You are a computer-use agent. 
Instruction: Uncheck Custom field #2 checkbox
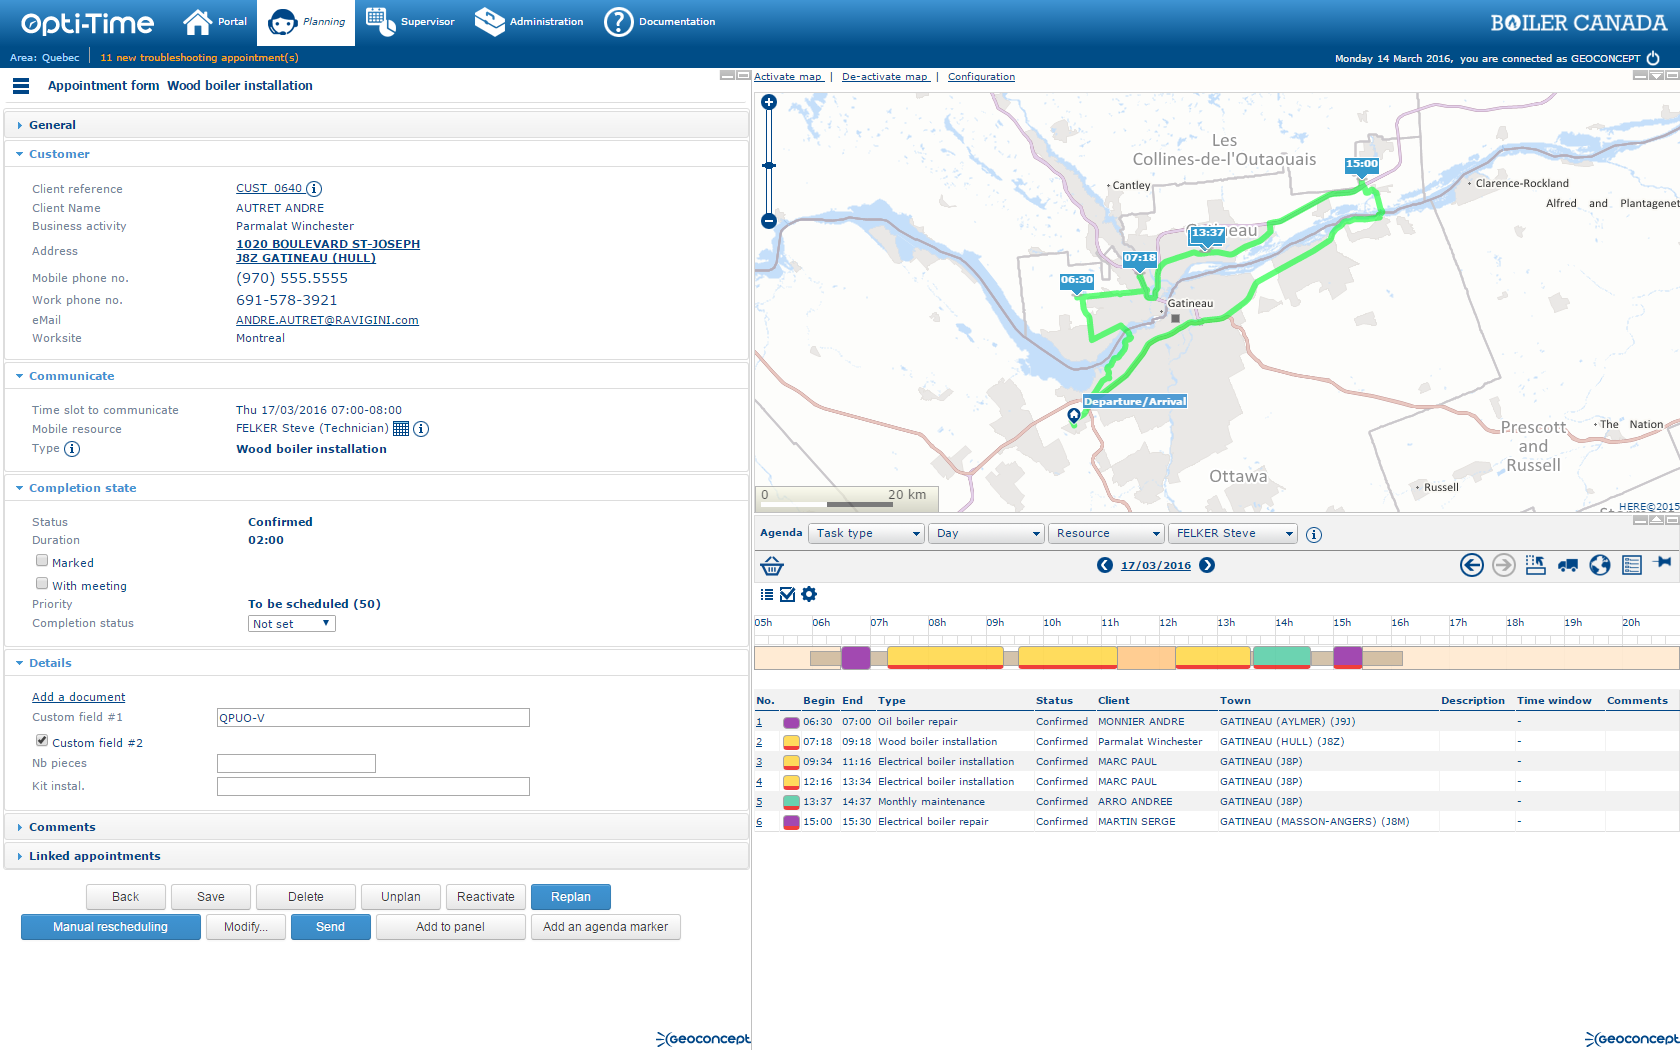click(42, 741)
